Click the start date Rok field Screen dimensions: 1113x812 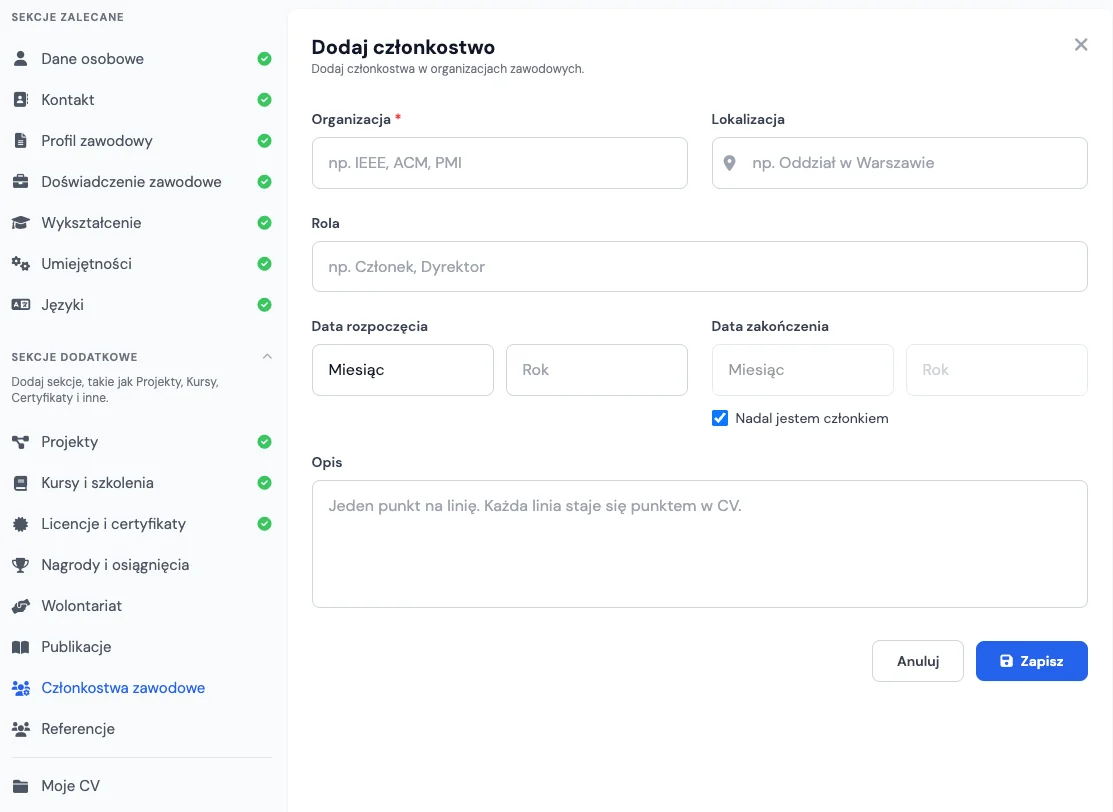point(597,370)
